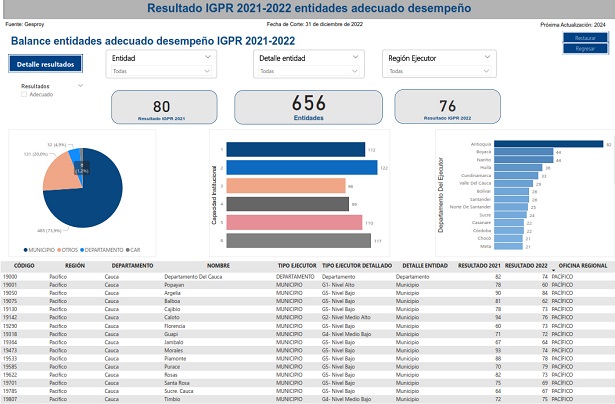The height and width of the screenshot is (404, 615).
Task: Select the 'Popayan' name cell
Action: click(174, 285)
